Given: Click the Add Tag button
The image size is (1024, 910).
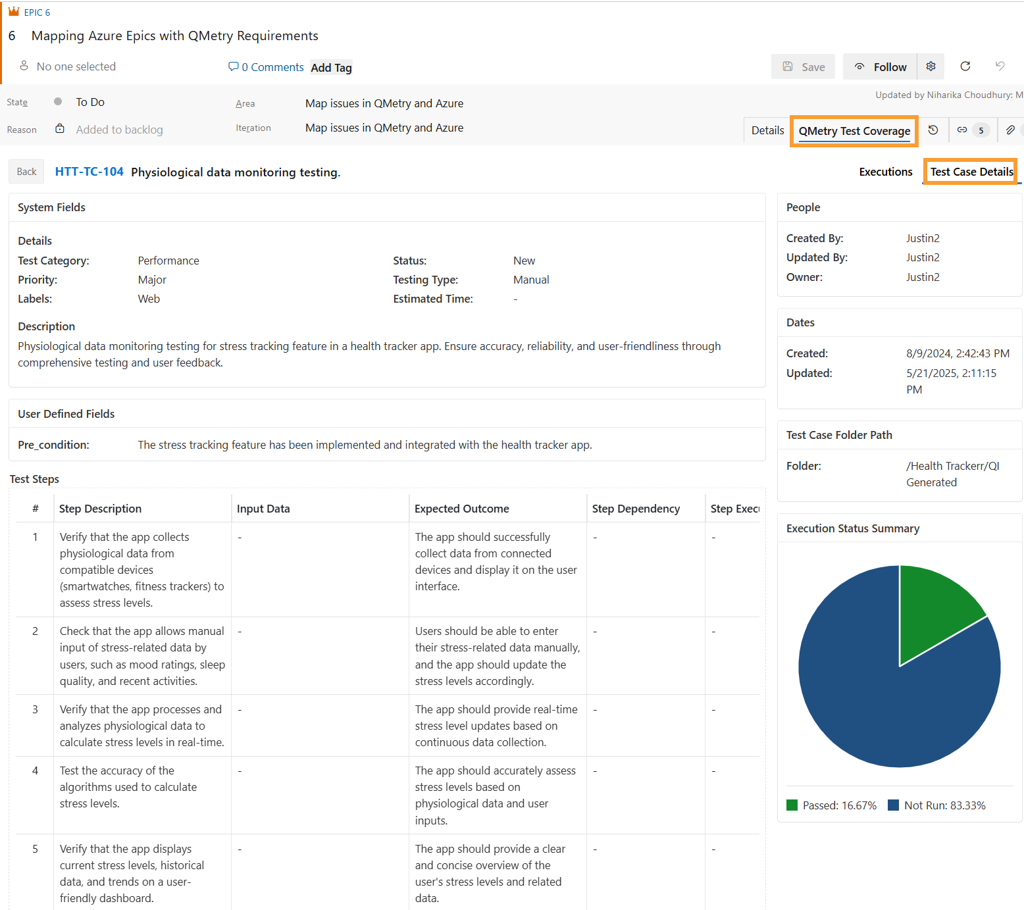Looking at the screenshot, I should pyautogui.click(x=331, y=67).
